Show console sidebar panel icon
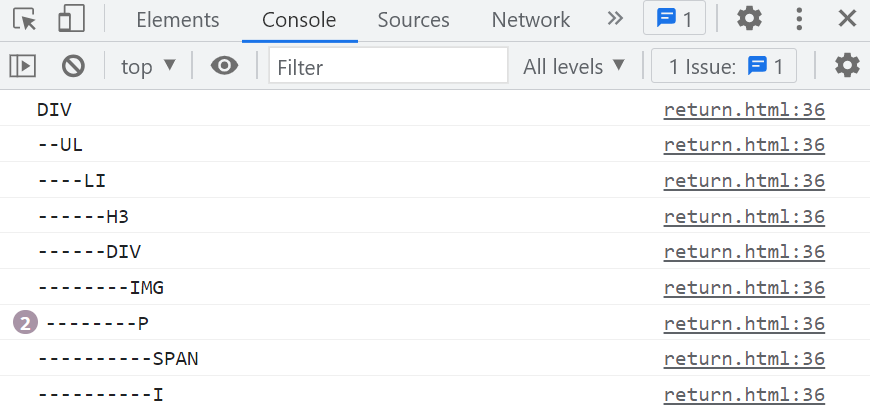 pos(23,67)
